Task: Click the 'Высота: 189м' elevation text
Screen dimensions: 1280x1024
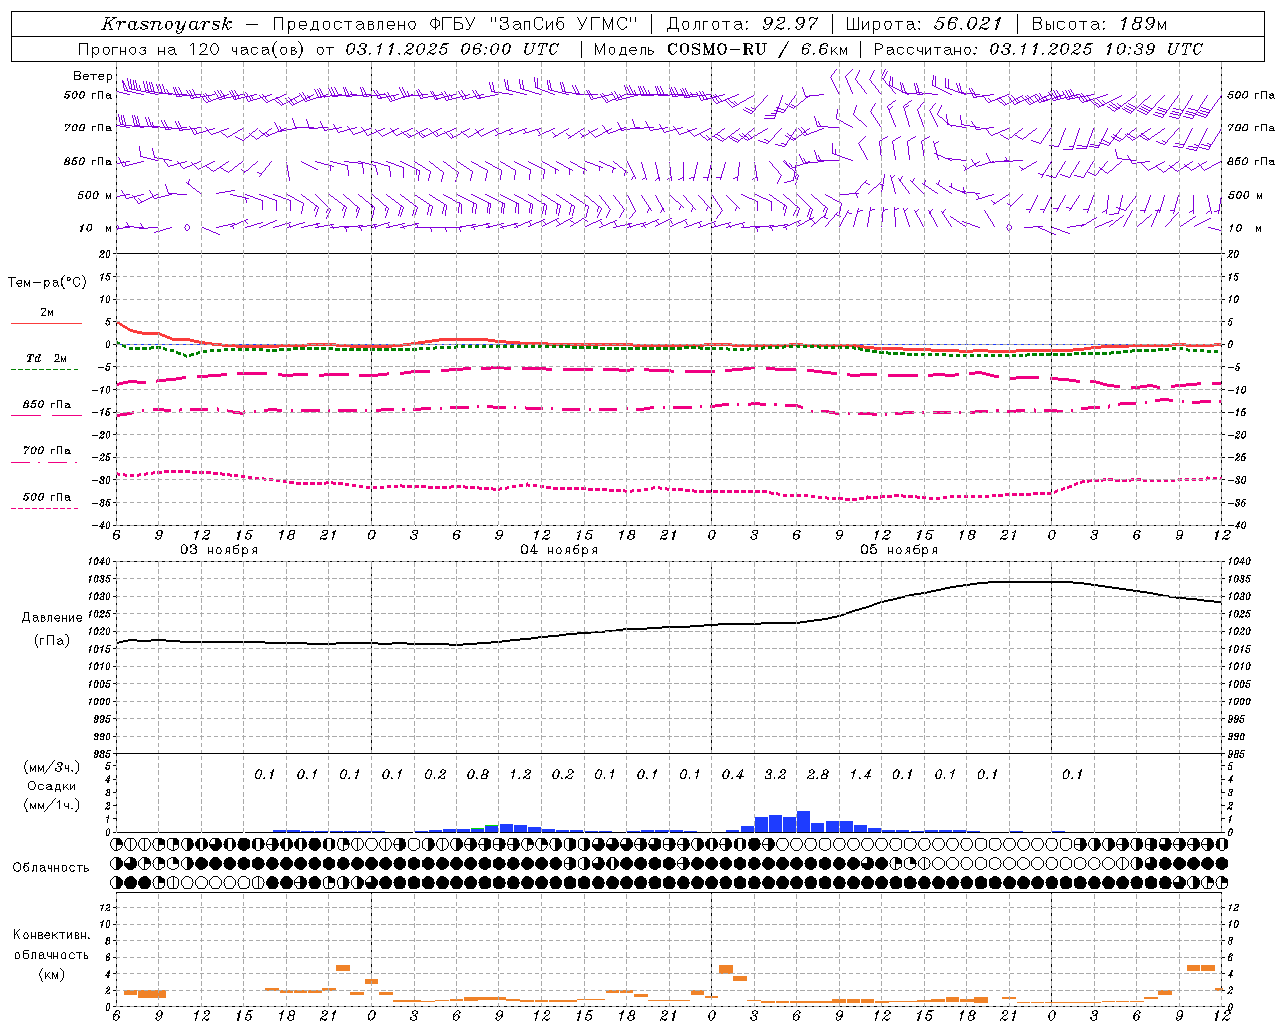Action: coord(1099,24)
